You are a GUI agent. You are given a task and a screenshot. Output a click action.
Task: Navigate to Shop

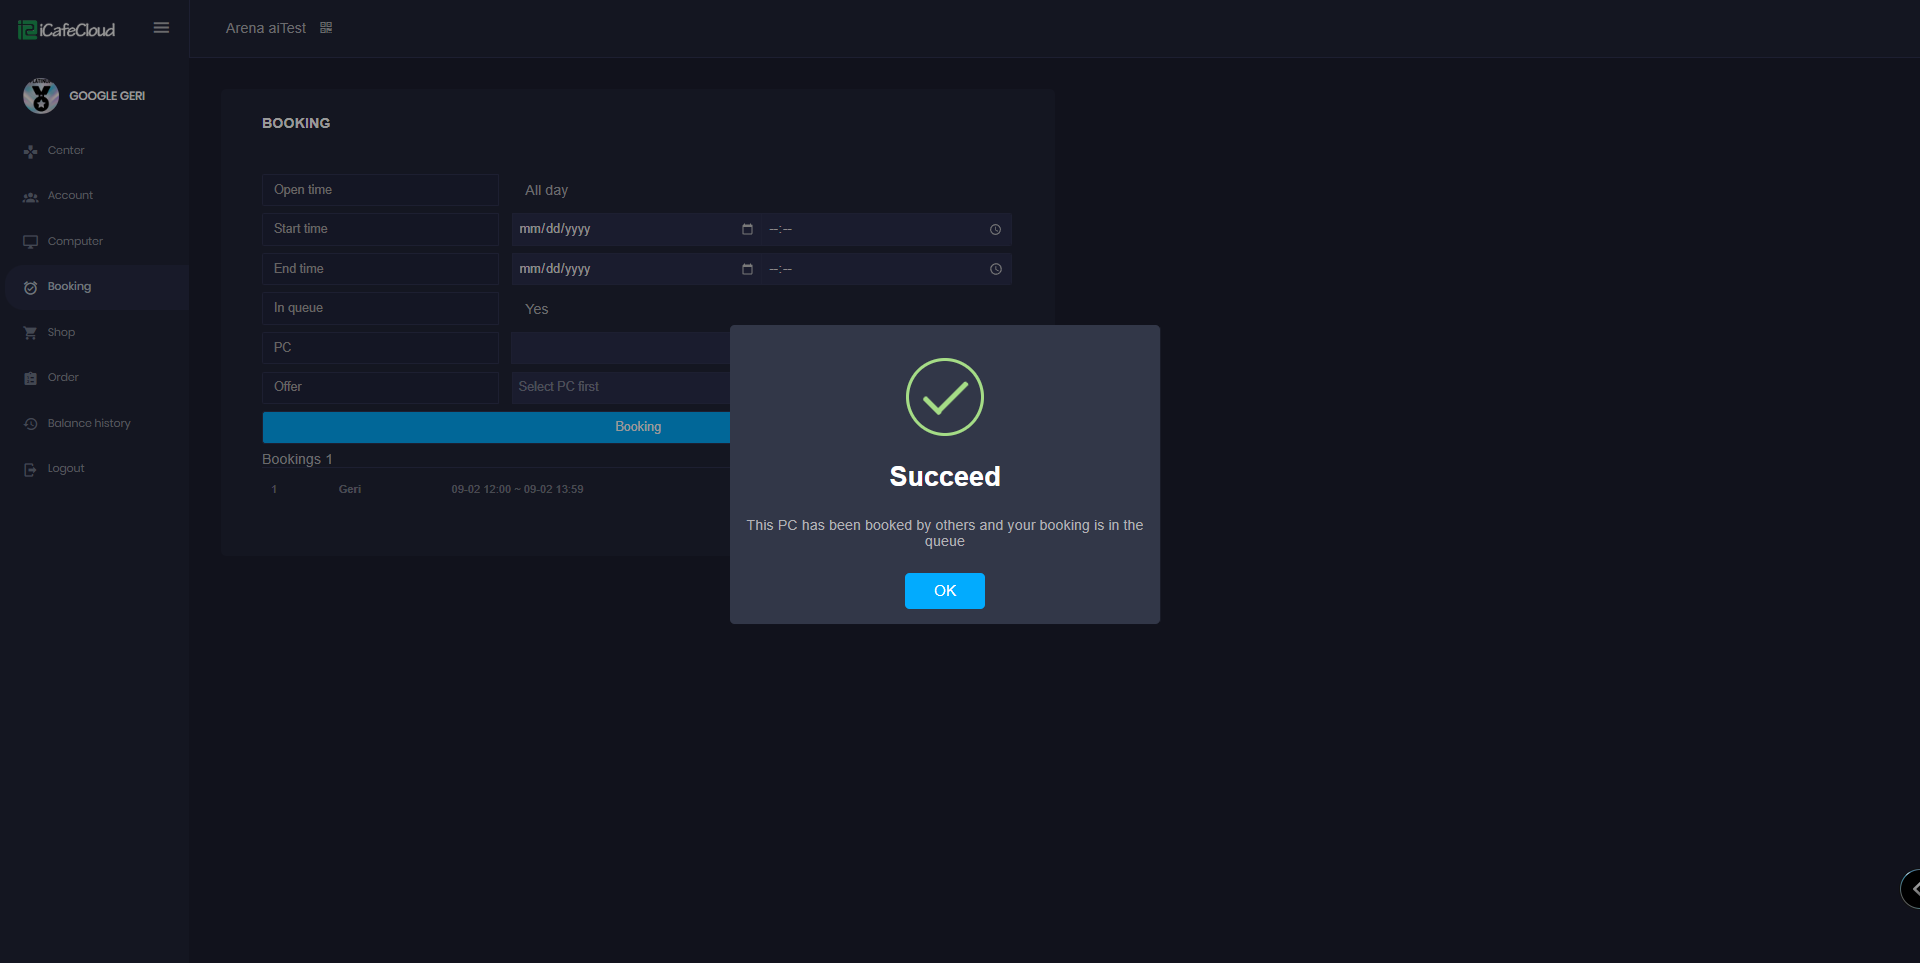(x=61, y=333)
